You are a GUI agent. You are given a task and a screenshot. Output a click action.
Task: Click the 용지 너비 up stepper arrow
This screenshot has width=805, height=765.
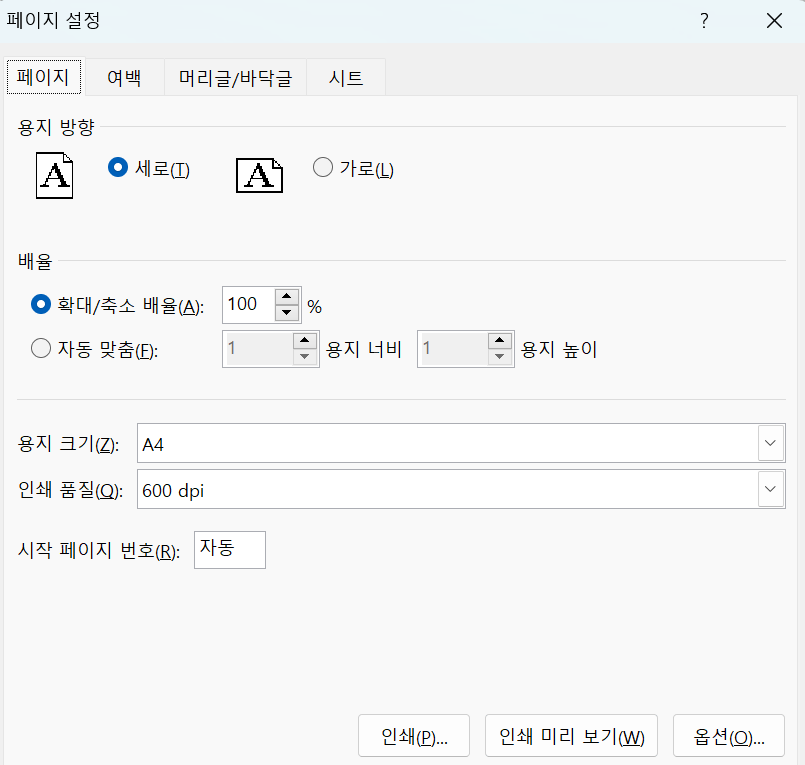(307, 341)
